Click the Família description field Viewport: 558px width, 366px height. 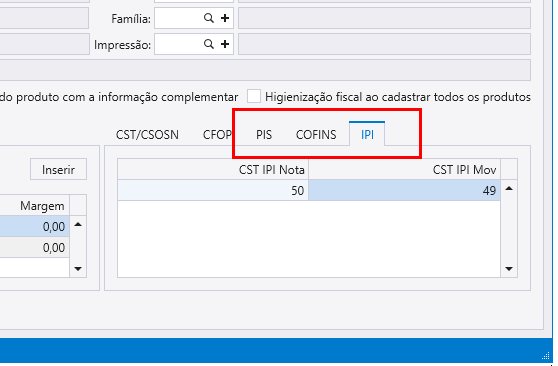[x=384, y=18]
